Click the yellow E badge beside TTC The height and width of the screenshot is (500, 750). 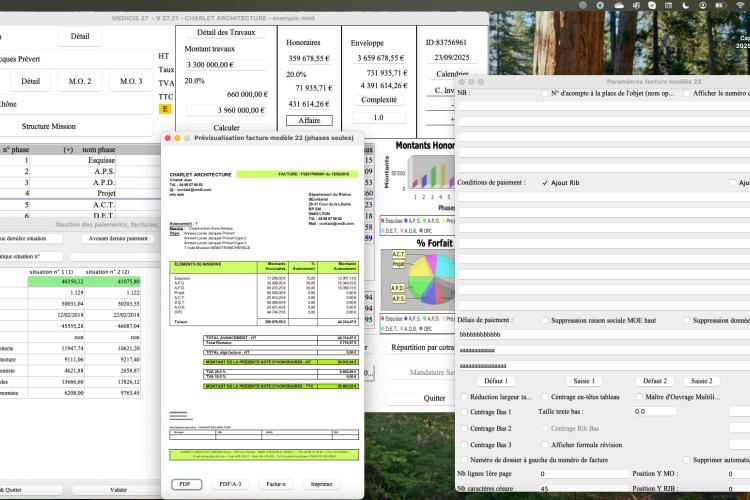165,109
